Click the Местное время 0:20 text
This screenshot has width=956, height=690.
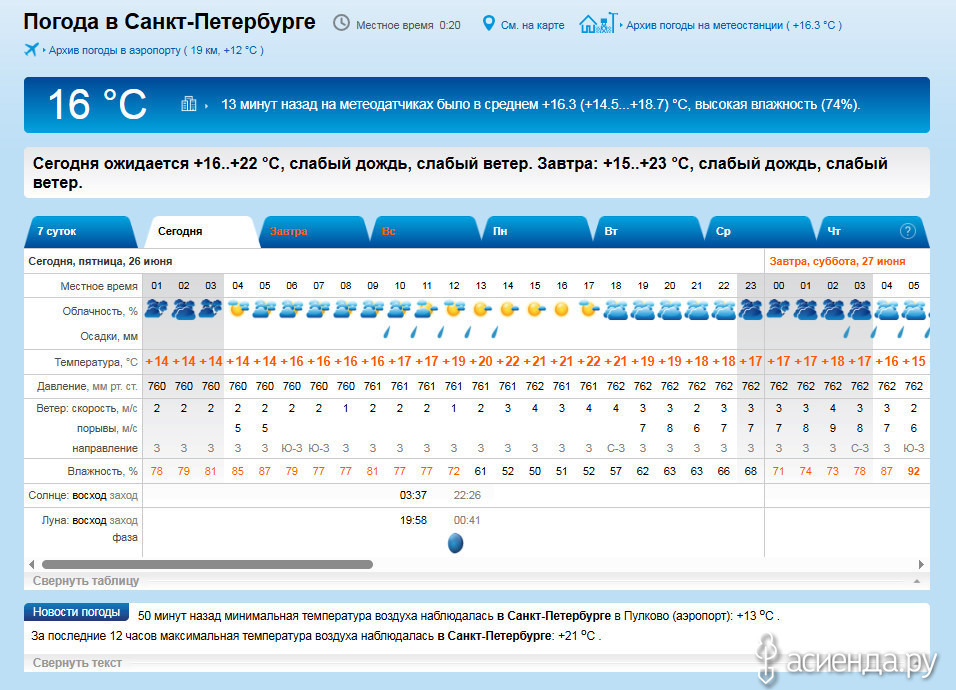click(408, 26)
